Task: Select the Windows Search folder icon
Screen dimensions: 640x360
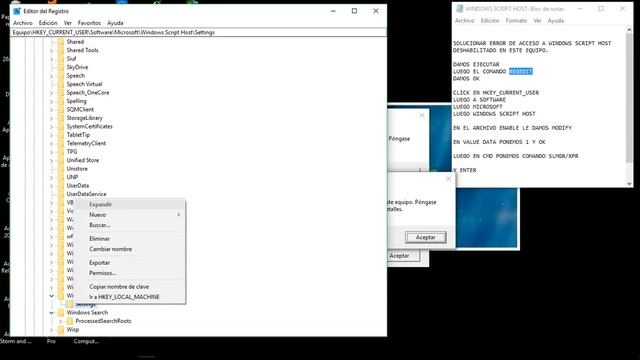Action: (x=61, y=313)
